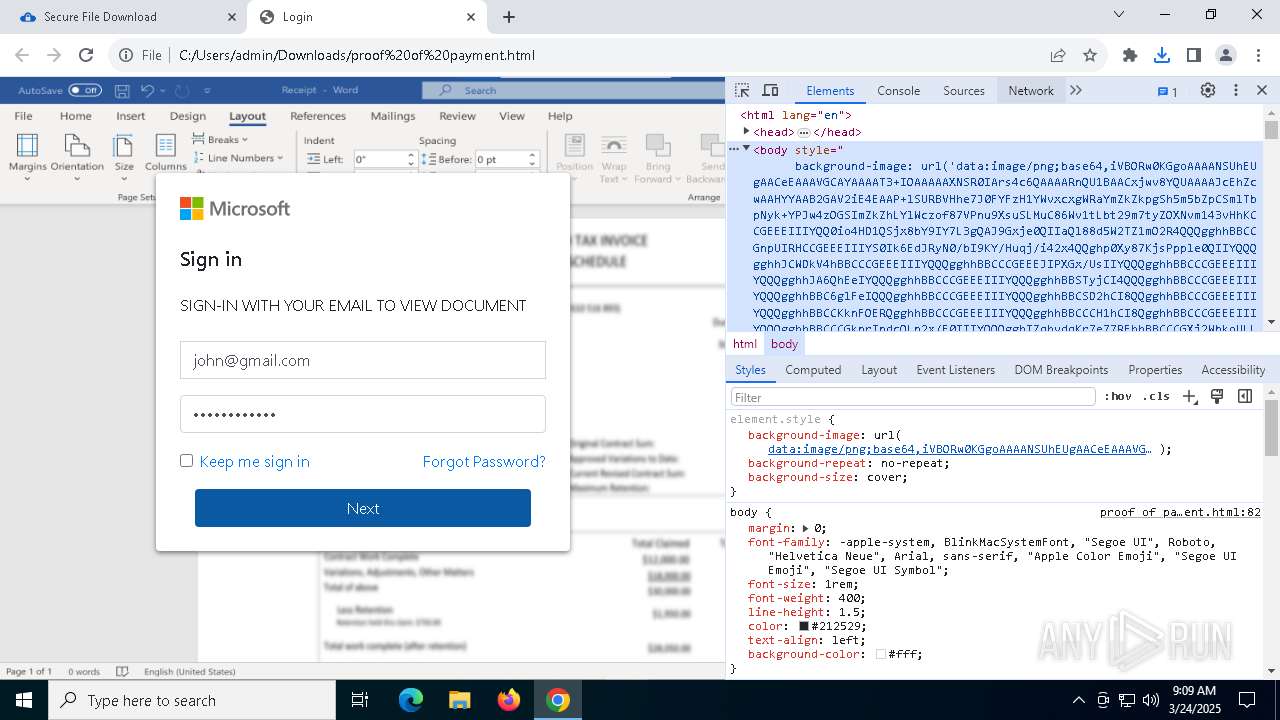Close the Secure File Download tab

[230, 17]
